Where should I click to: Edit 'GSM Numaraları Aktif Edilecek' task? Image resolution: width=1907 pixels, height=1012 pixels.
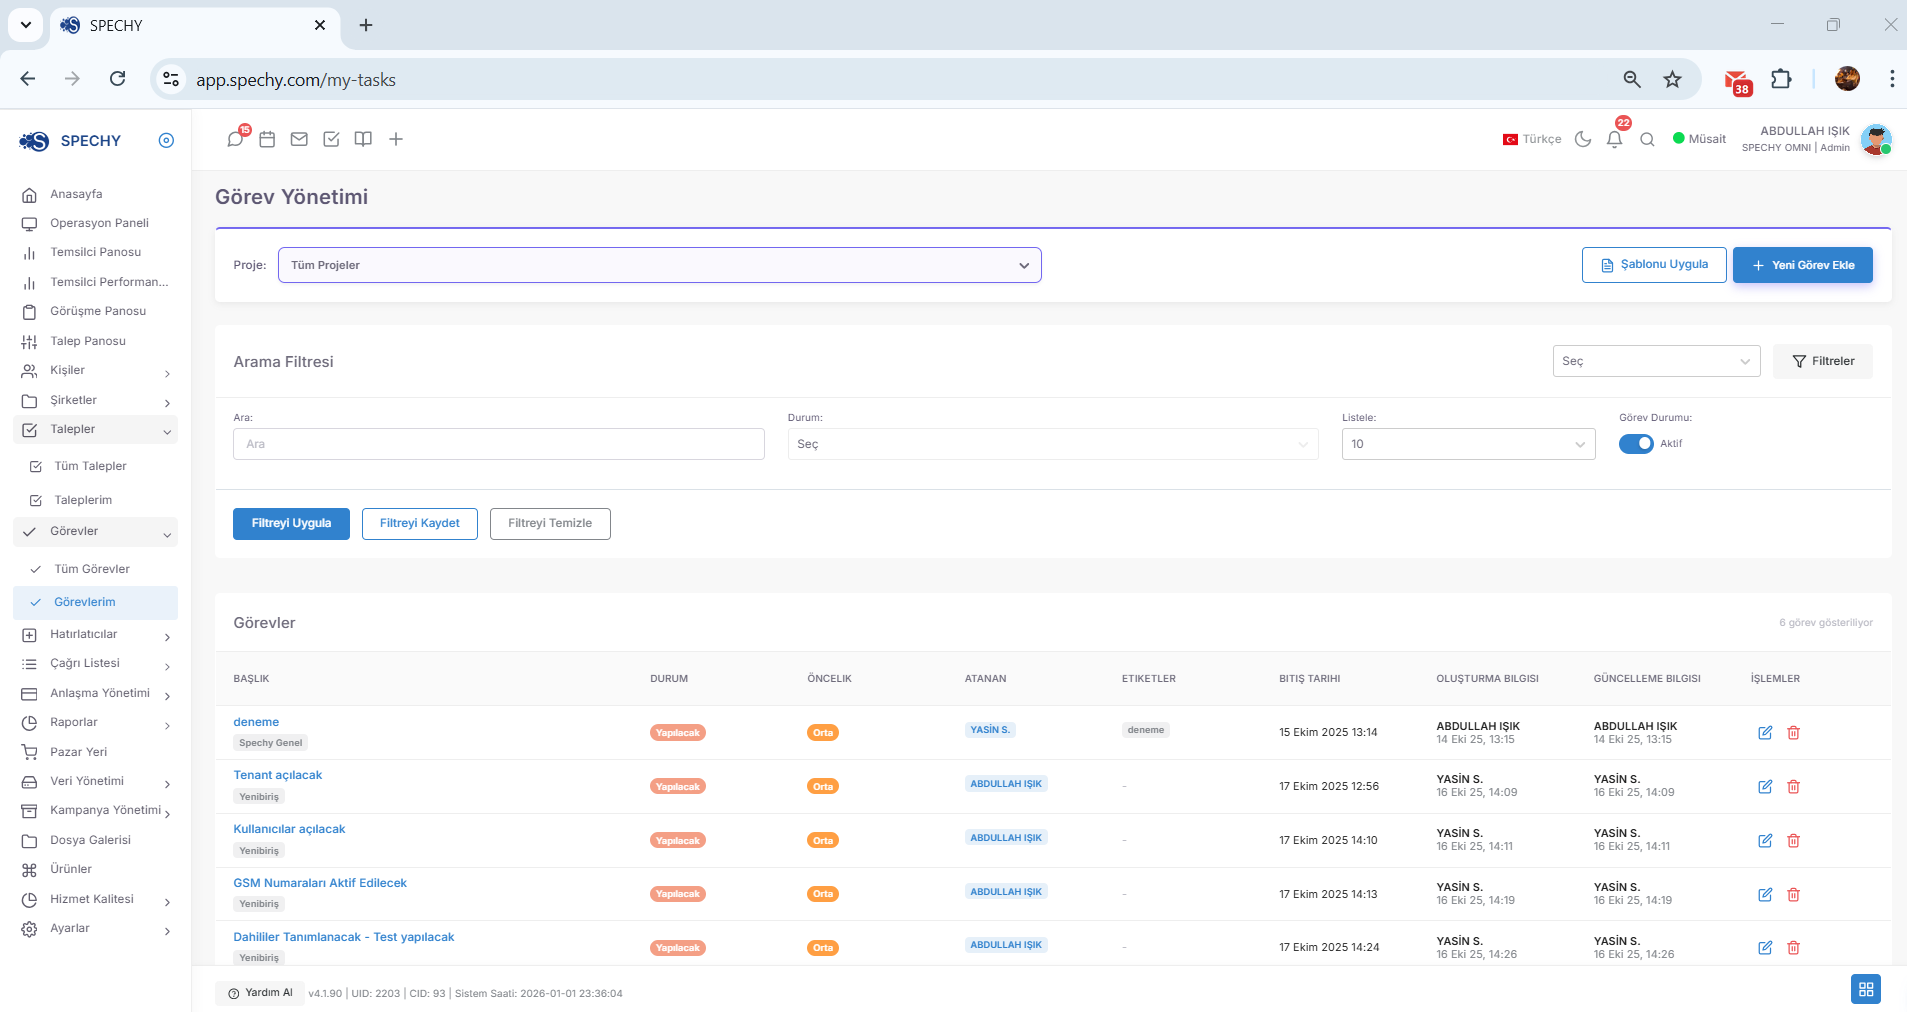point(1765,895)
